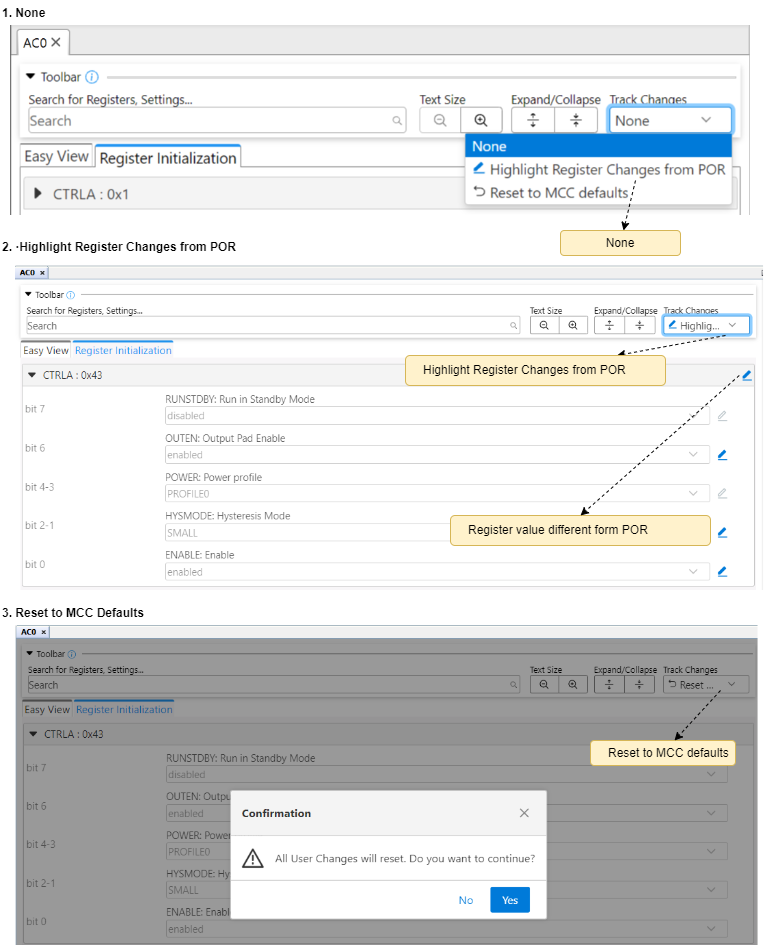Viewport: 764px width, 945px height.
Task: Click the zoom-in text size icon in section 1
Action: (x=481, y=120)
